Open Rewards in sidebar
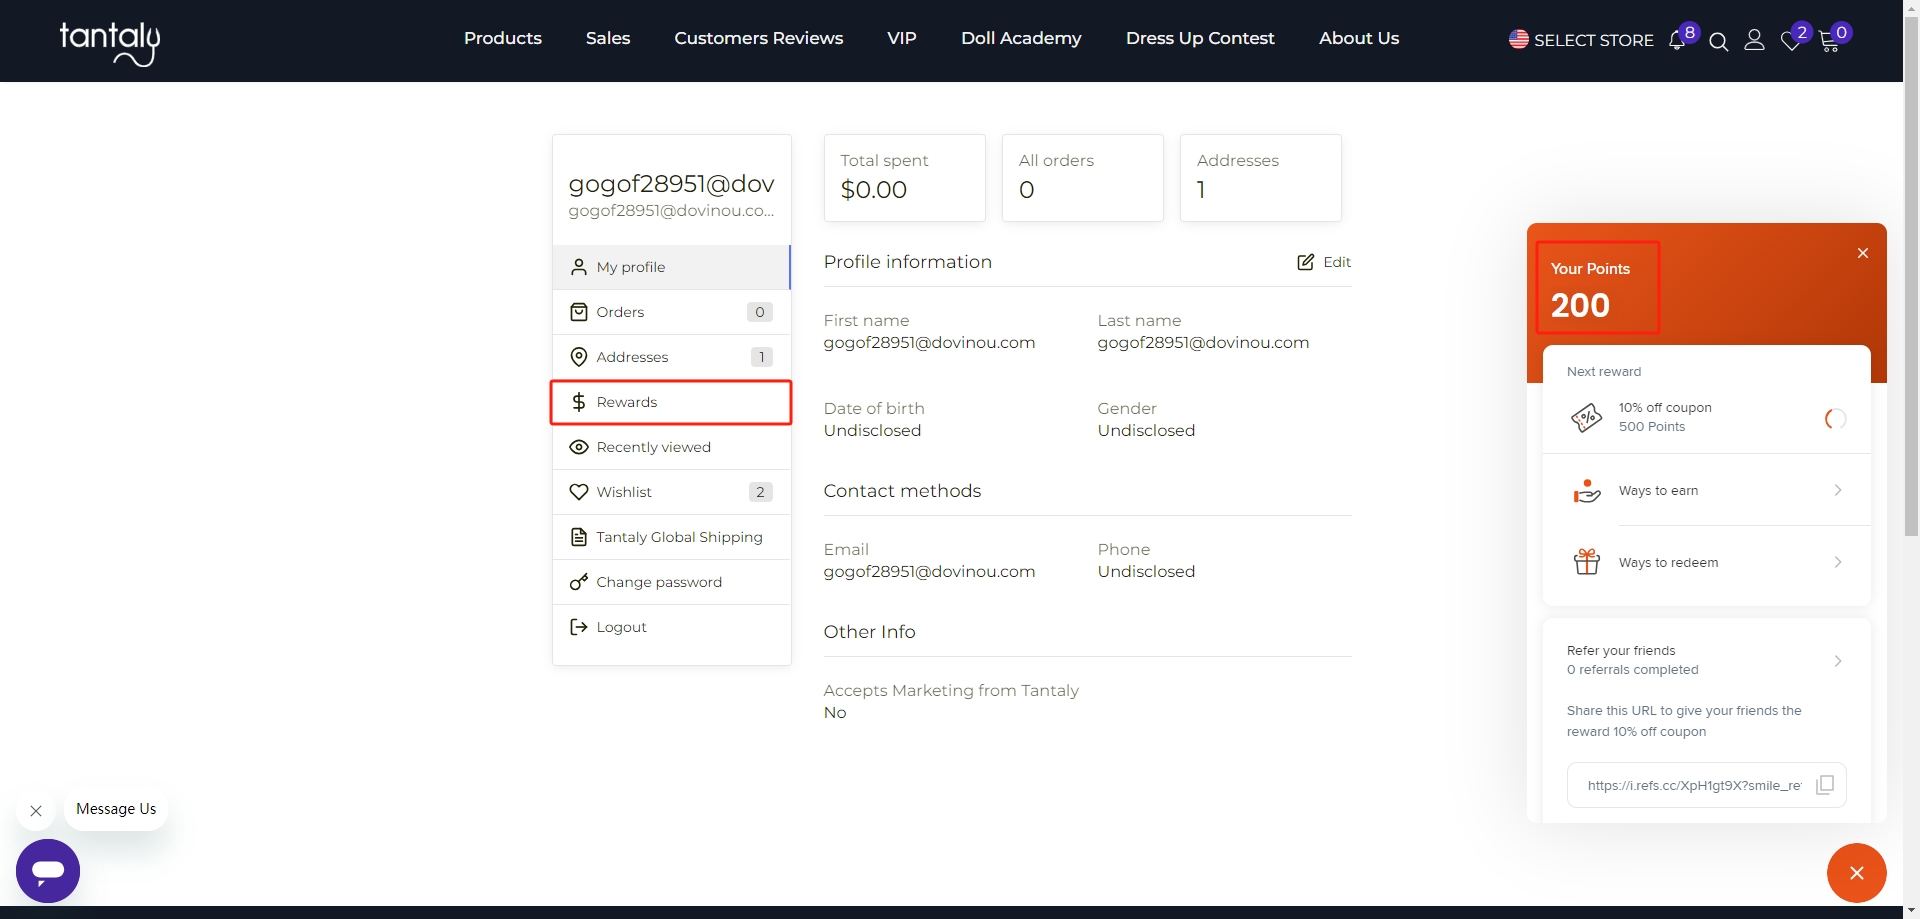The width and height of the screenshot is (1920, 919). (671, 402)
